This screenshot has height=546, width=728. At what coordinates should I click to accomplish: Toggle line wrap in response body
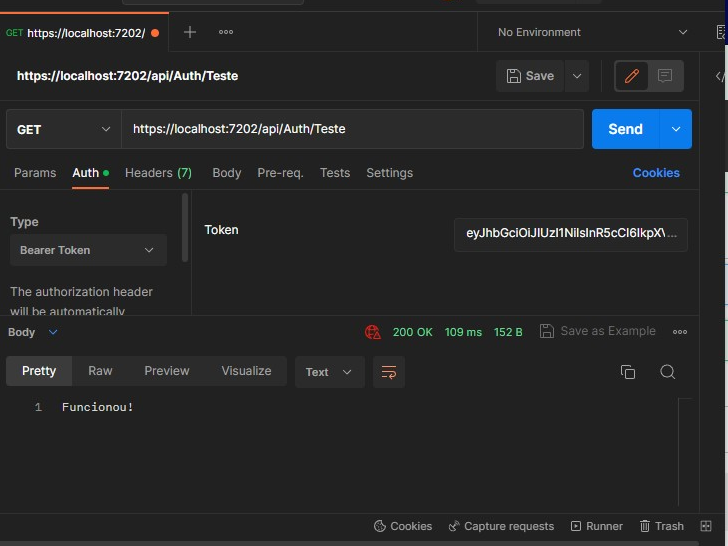pyautogui.click(x=389, y=372)
